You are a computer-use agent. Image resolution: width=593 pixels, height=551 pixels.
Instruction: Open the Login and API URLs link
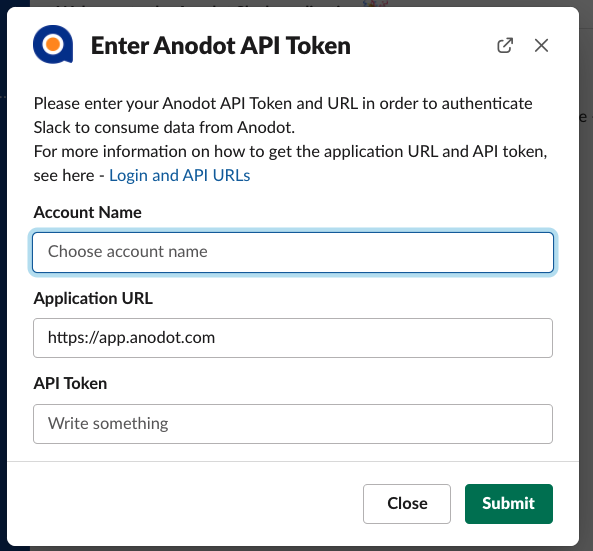tap(180, 175)
